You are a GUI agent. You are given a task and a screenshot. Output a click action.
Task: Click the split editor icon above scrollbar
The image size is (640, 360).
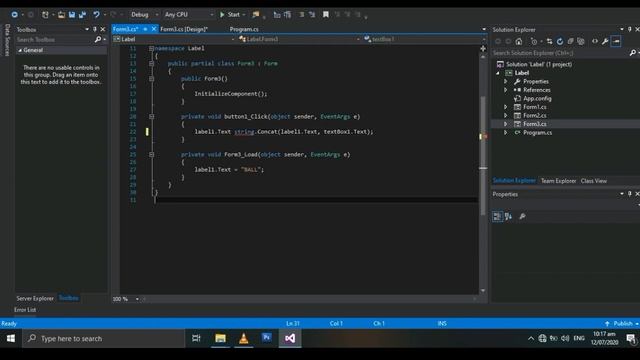pyautogui.click(x=483, y=49)
